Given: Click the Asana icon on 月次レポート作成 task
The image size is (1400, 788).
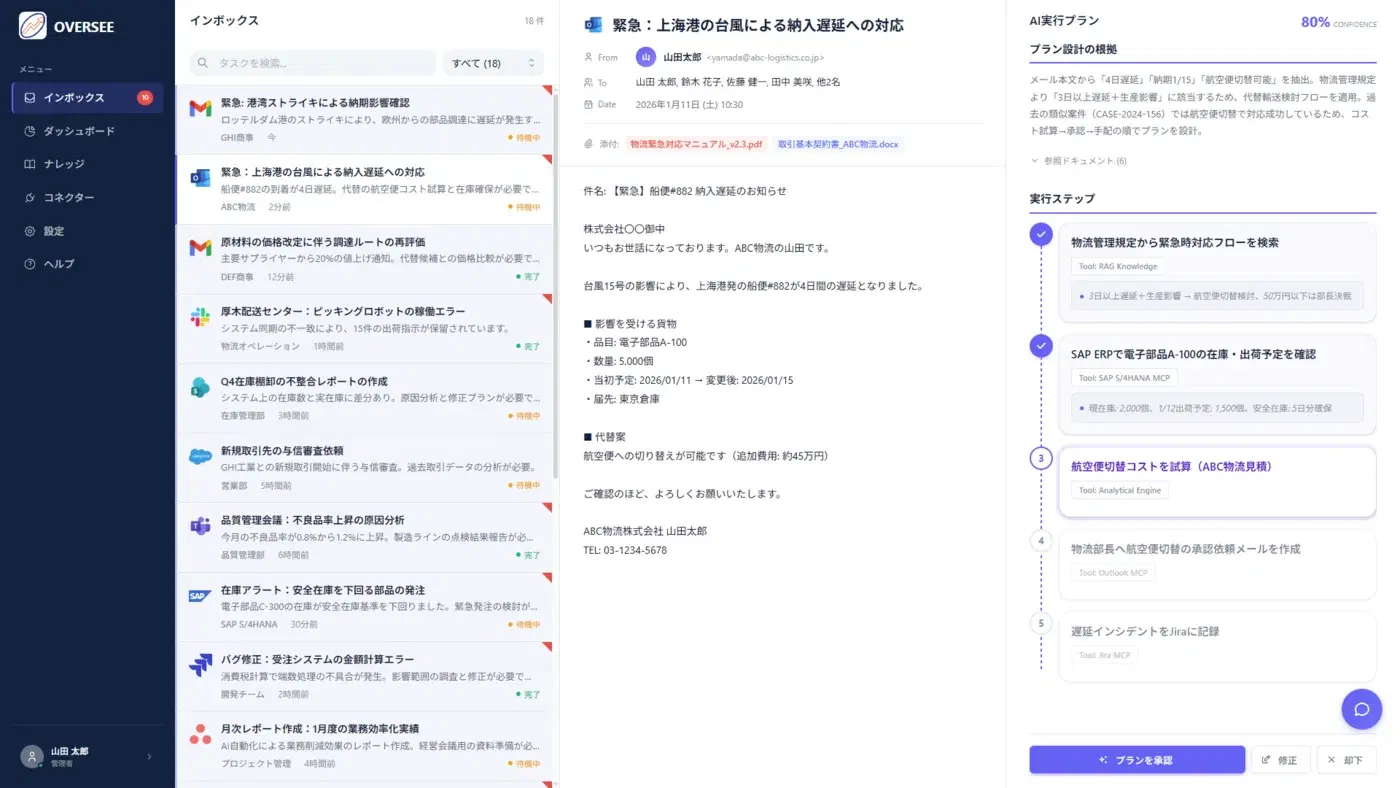Looking at the screenshot, I should coord(200,735).
